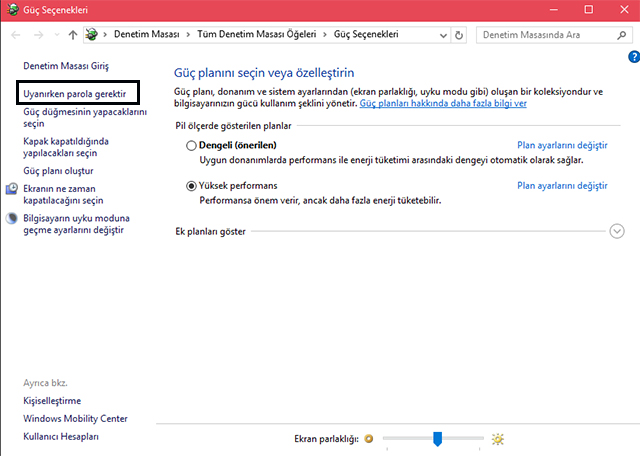The height and width of the screenshot is (456, 640).
Task: Click the dim brightness icon
Action: coord(369,439)
